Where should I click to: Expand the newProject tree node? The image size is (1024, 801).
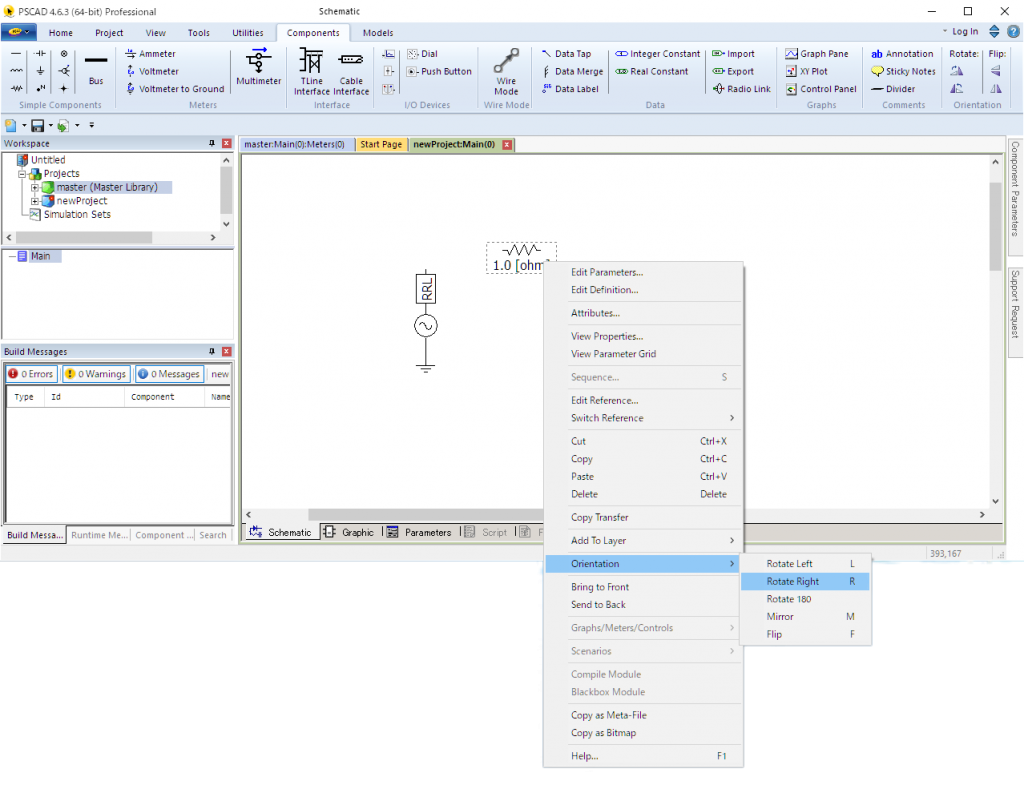click(x=35, y=201)
